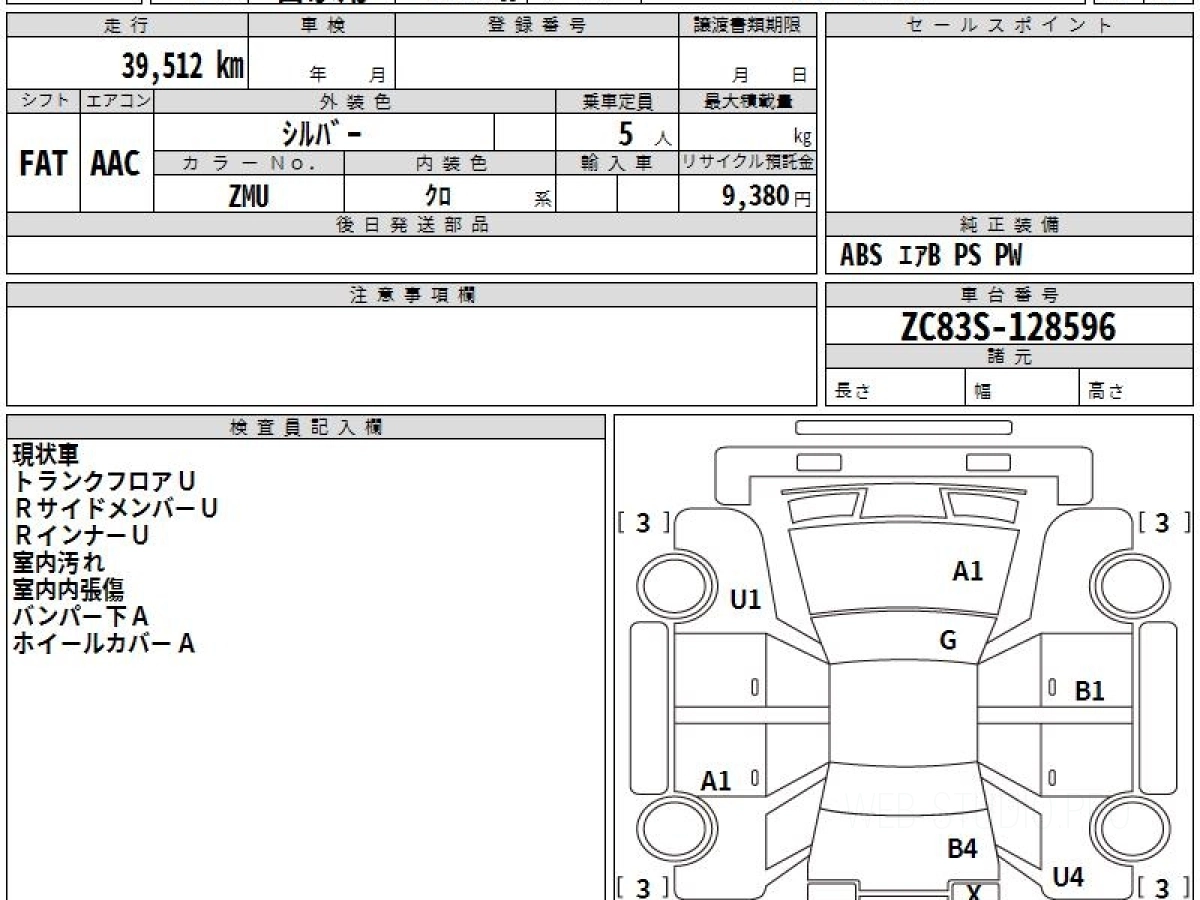Select the 諸元 header
Viewport: 1200px width, 900px height.
point(1008,357)
